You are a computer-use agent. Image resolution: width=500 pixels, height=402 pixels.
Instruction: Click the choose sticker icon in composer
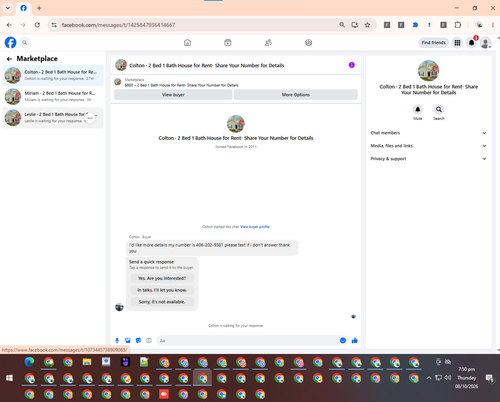pyautogui.click(x=138, y=340)
